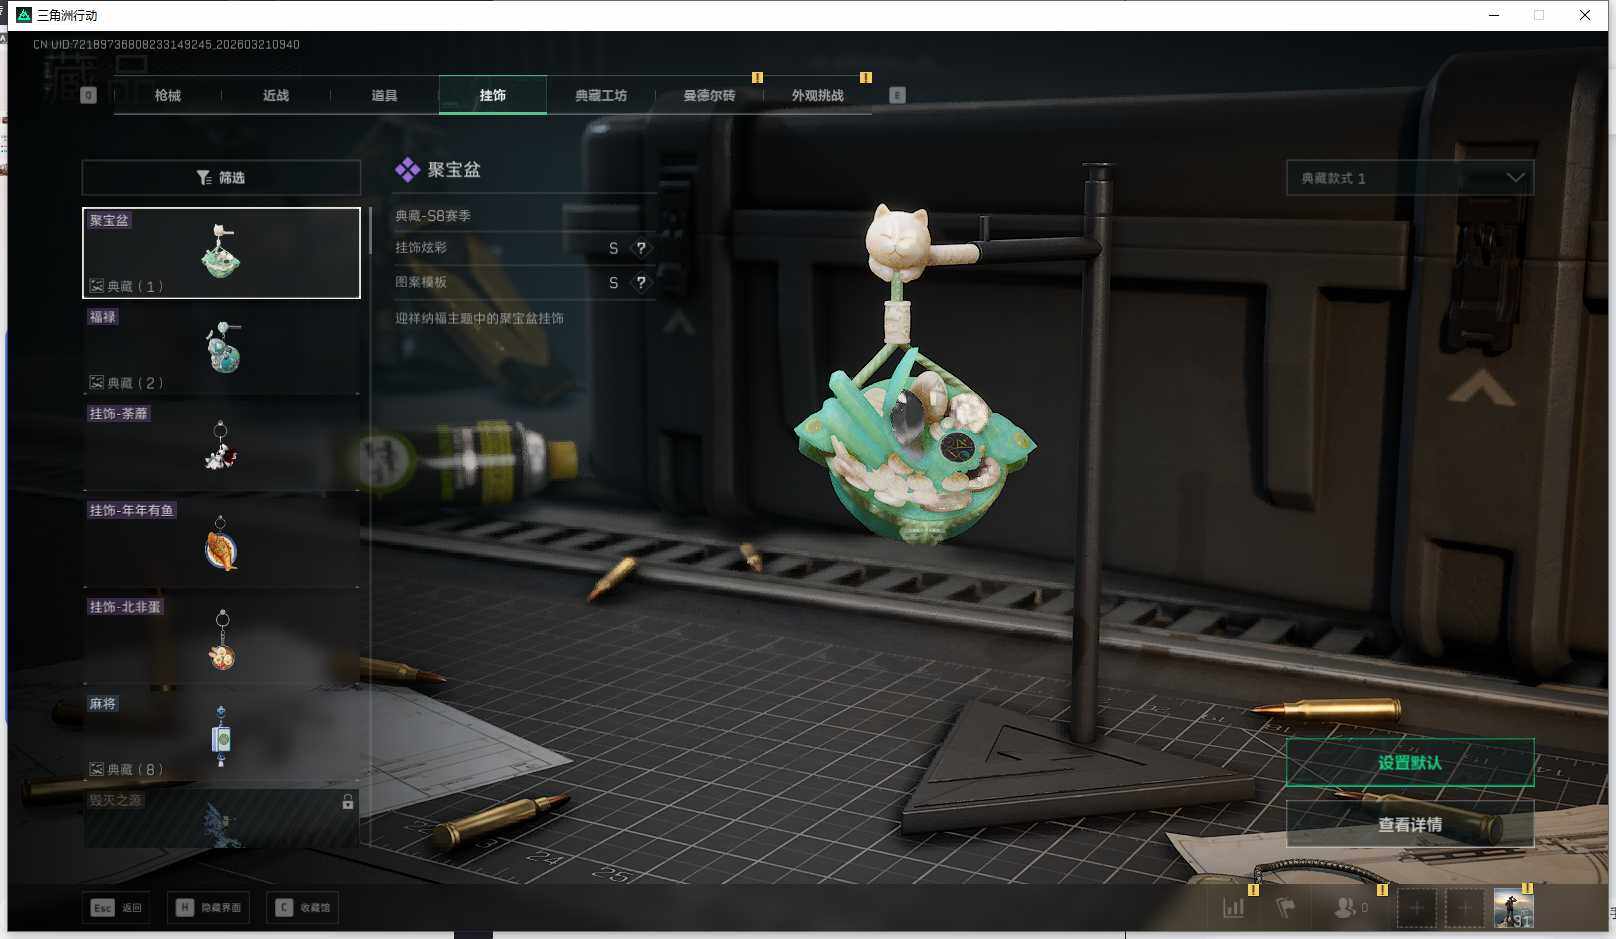
Task: Open the friends icon showing 0
Action: tap(1351, 908)
